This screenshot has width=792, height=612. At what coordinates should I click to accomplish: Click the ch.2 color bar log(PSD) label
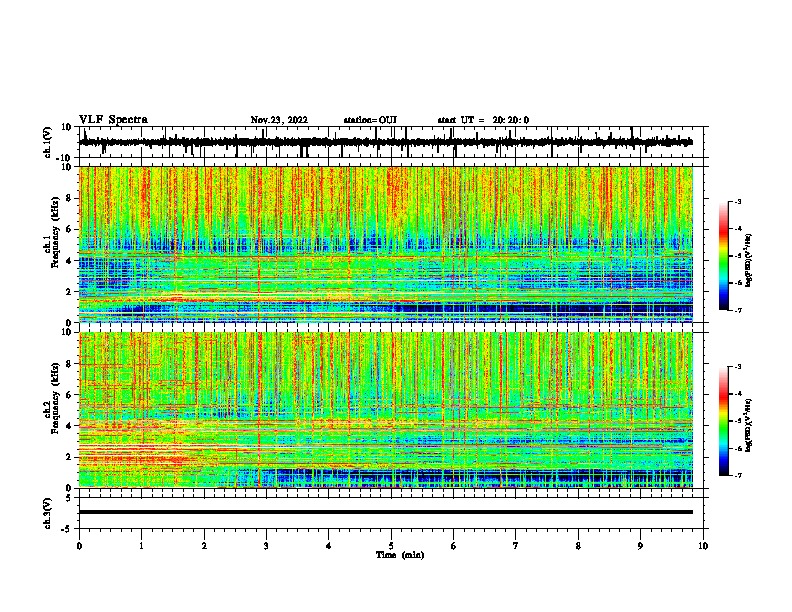tap(748, 425)
